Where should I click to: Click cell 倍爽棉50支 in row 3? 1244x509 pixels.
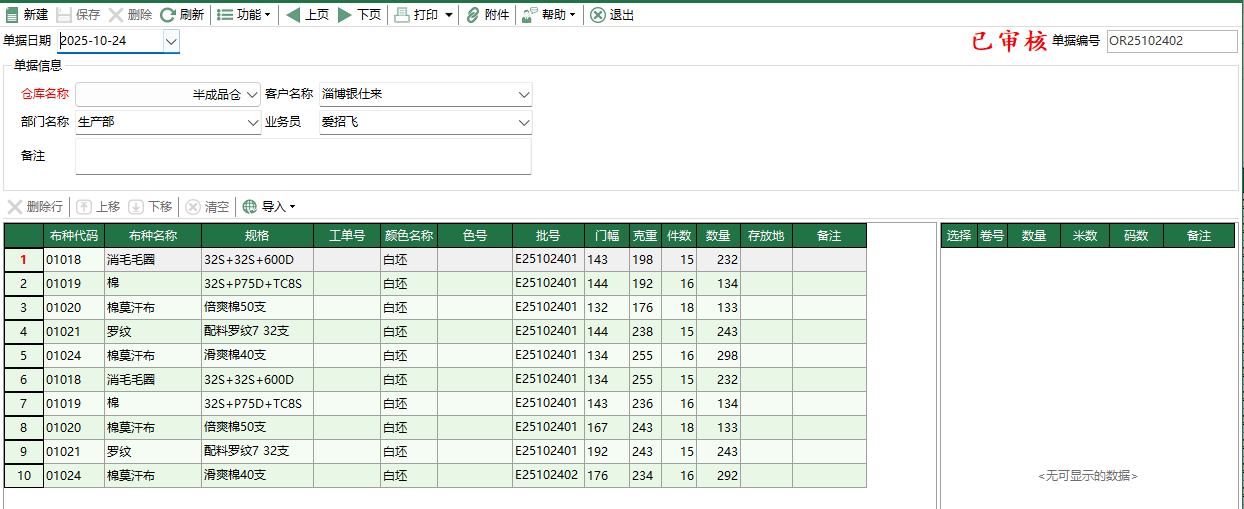tap(257, 308)
